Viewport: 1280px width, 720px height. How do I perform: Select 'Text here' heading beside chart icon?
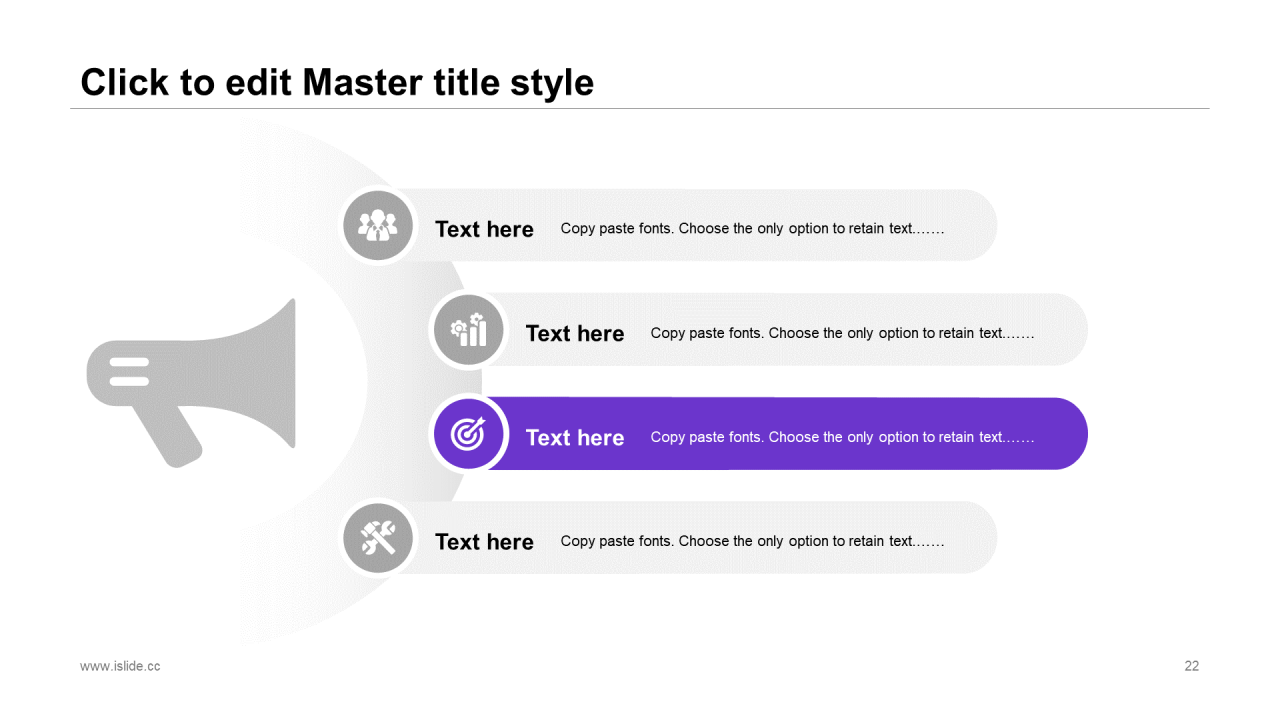[575, 333]
